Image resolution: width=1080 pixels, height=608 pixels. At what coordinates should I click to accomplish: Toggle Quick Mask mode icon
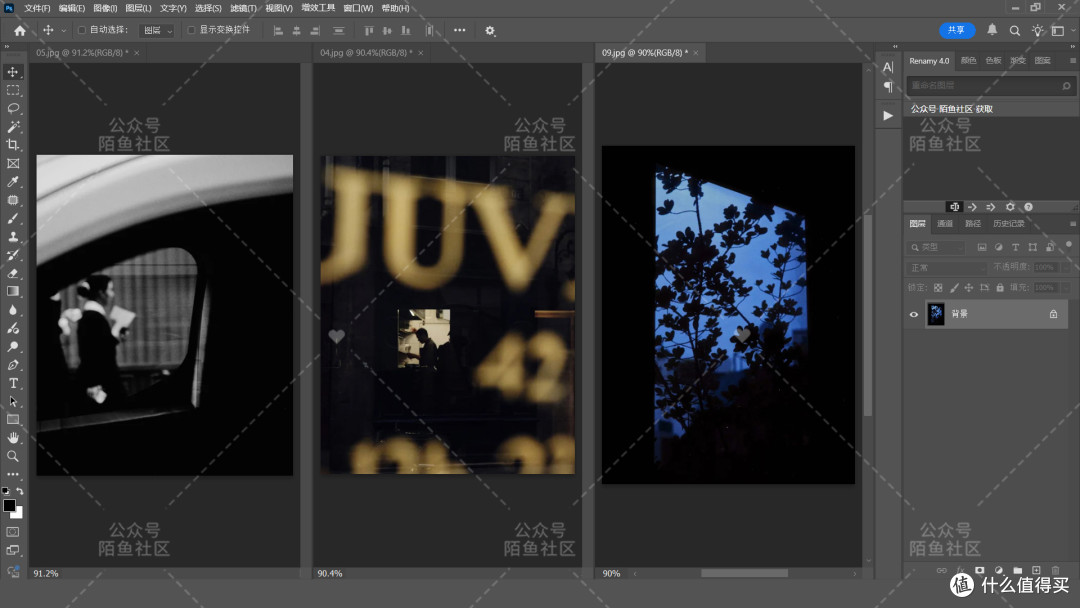[13, 532]
